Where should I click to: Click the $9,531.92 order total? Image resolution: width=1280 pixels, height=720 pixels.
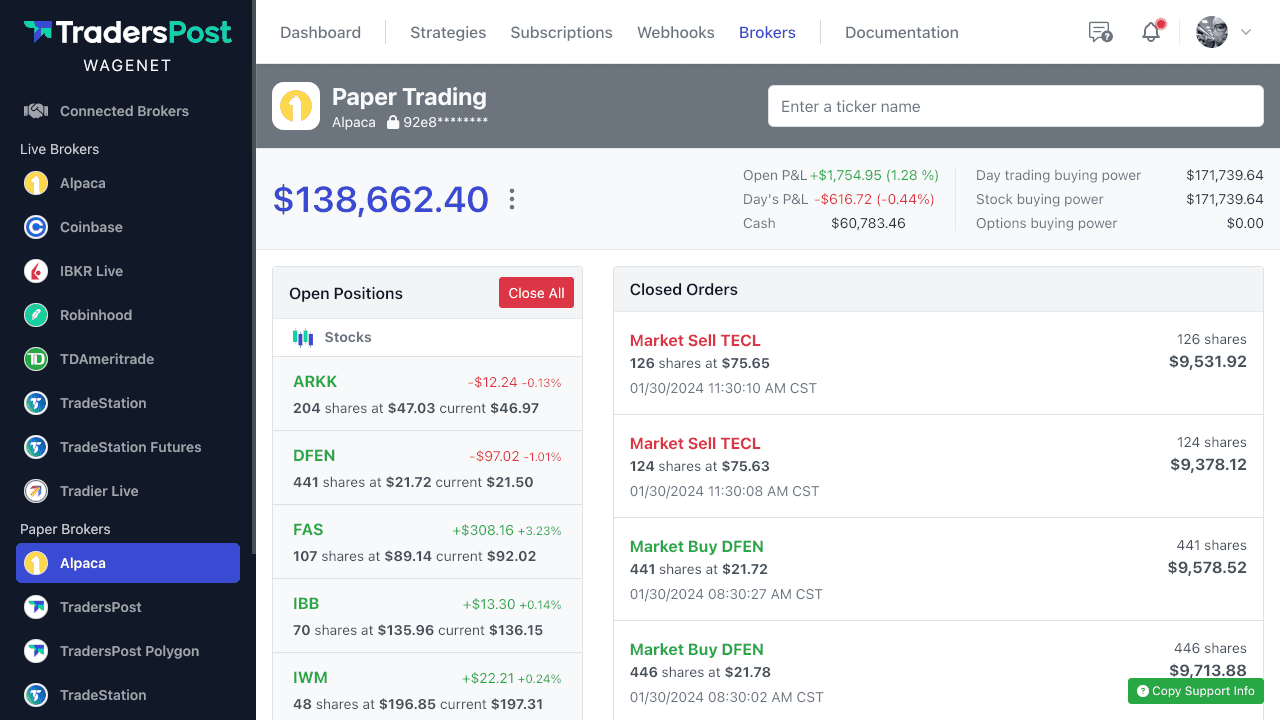(x=1208, y=361)
